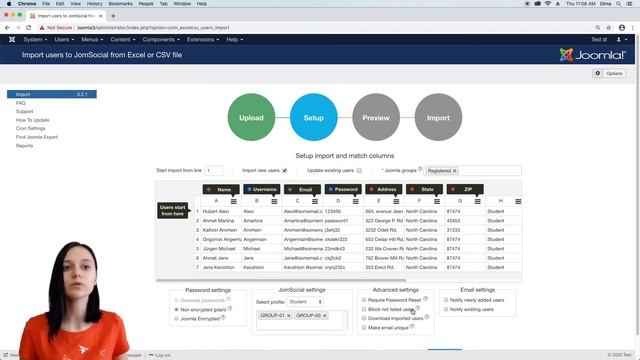Open the FAQ sidebar link
This screenshot has width=640, height=360.
click(x=20, y=103)
